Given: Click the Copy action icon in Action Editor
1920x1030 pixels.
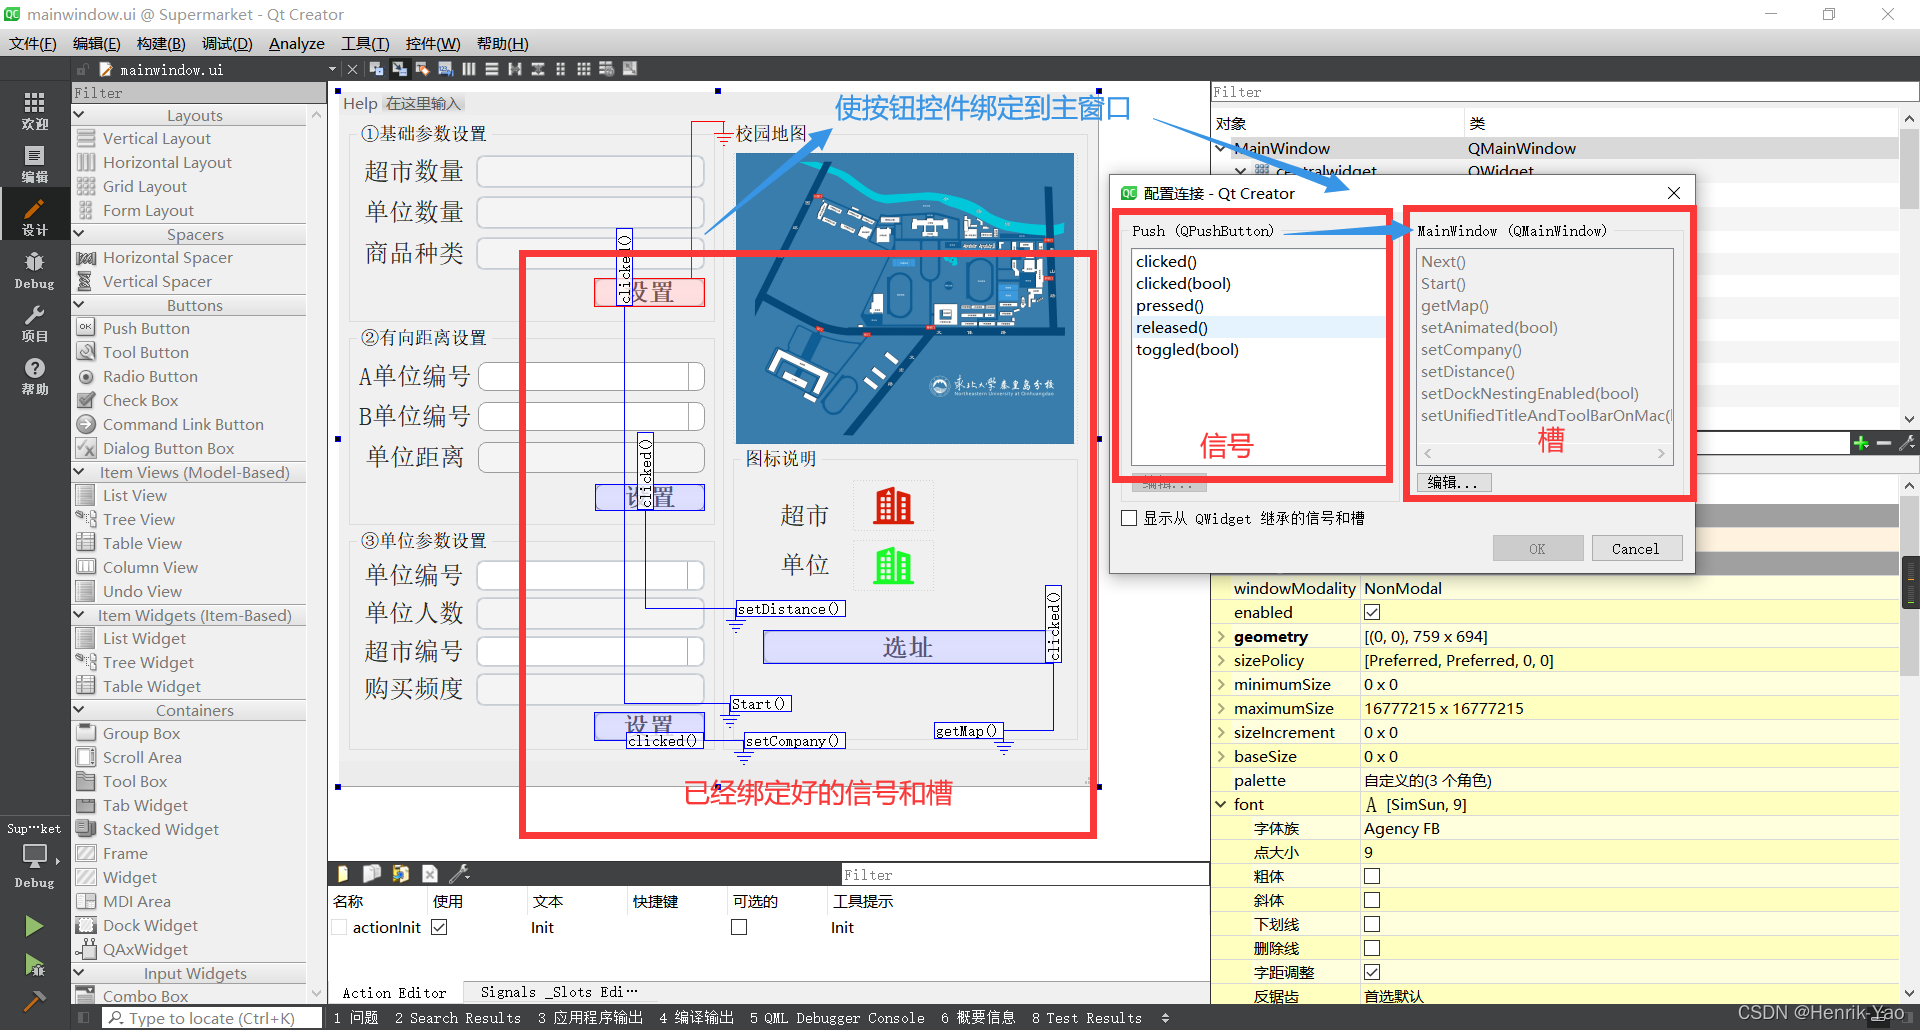Looking at the screenshot, I should (x=371, y=873).
